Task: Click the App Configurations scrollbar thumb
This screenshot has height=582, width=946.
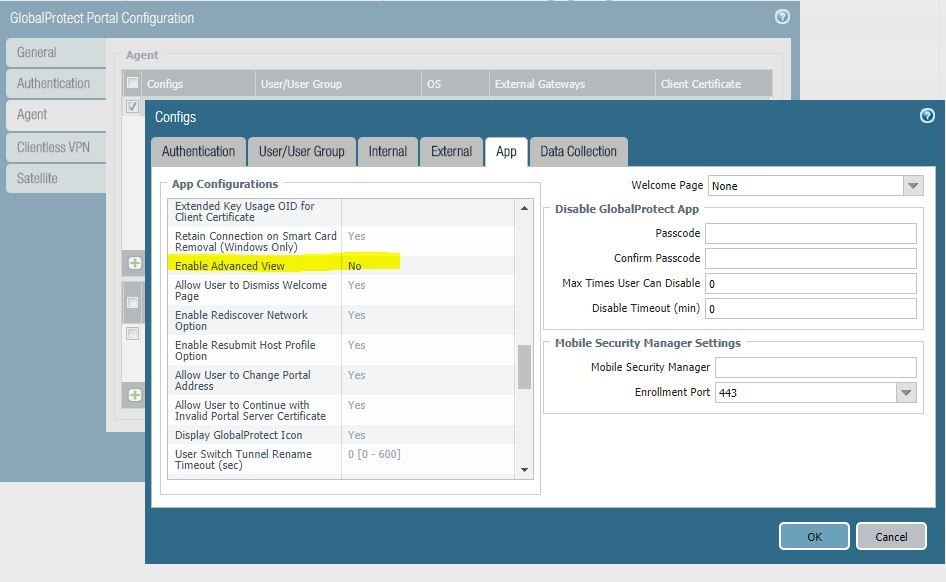Action: (524, 367)
